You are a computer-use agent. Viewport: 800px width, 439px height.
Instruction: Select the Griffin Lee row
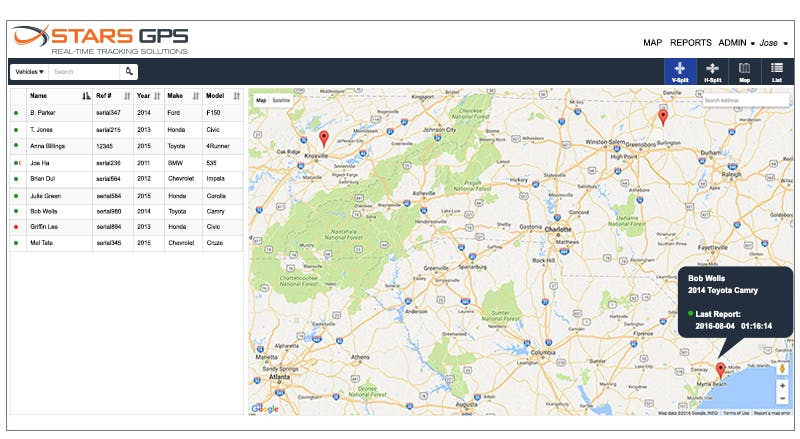[x=127, y=227]
